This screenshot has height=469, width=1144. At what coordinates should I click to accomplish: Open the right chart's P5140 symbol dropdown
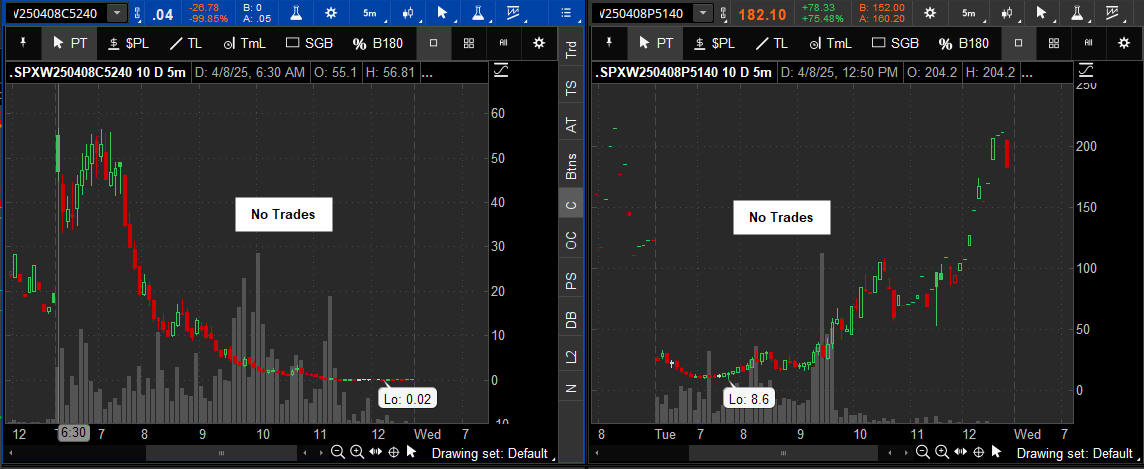click(x=704, y=13)
